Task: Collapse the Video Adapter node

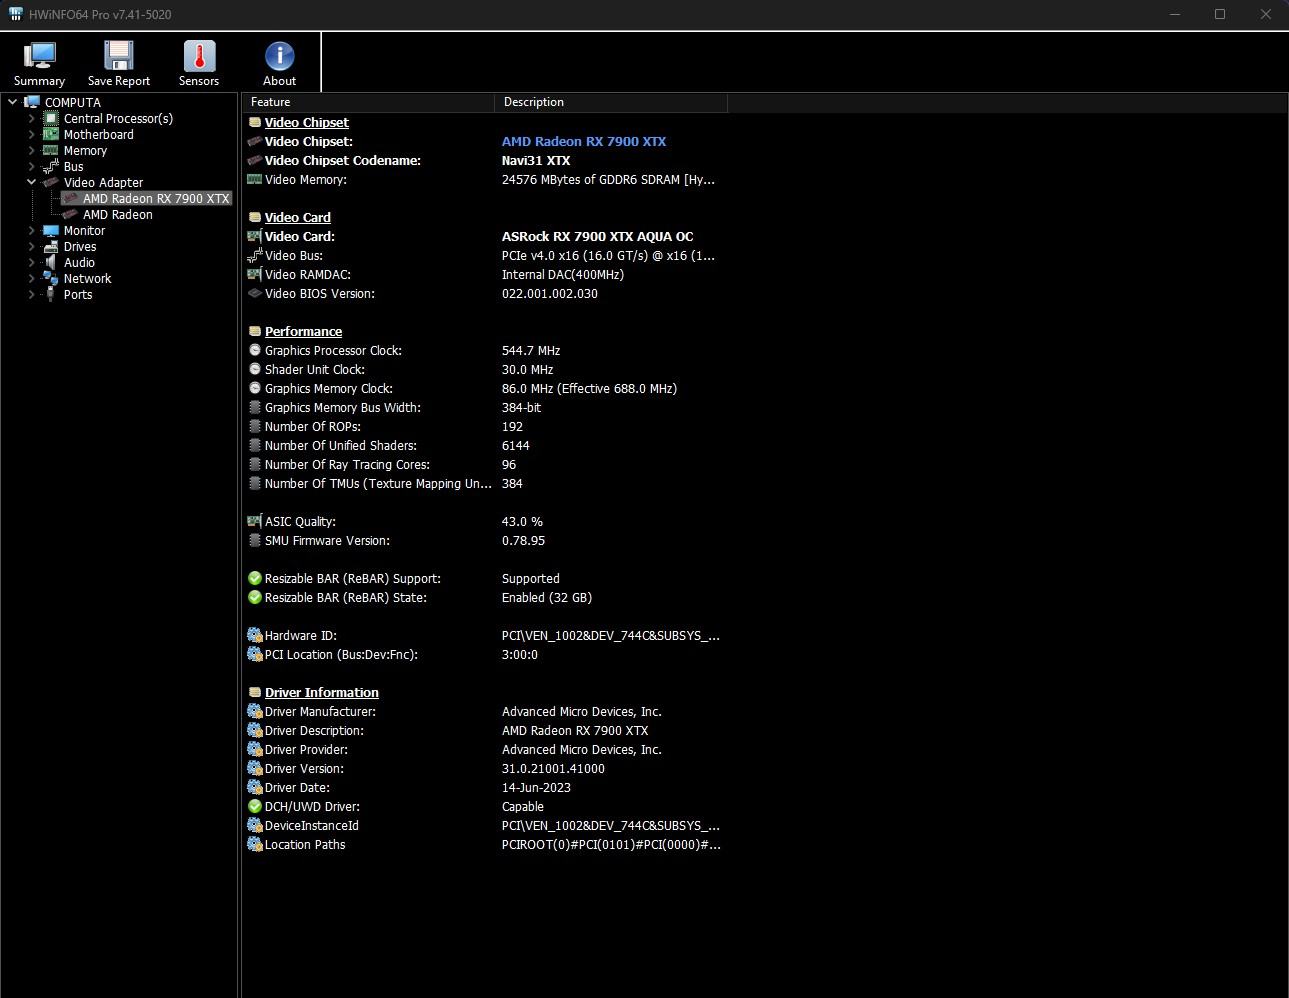Action: point(31,182)
